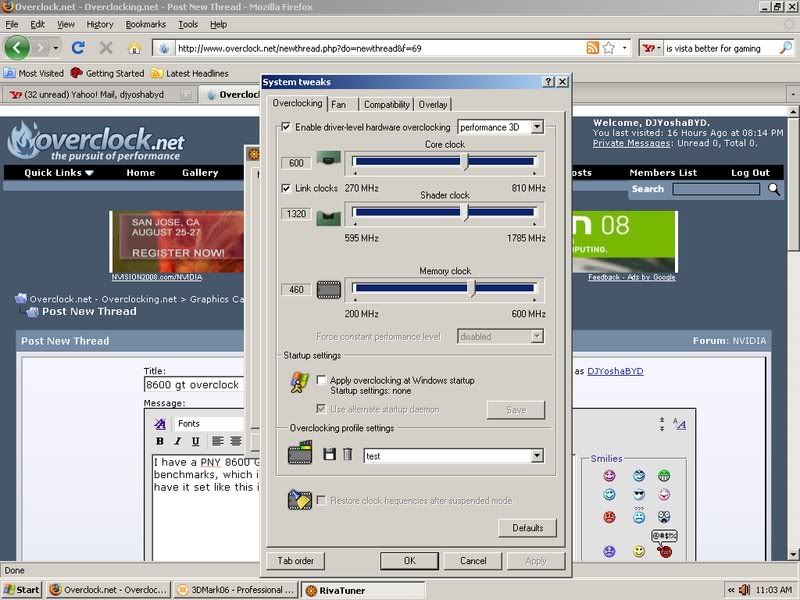Viewport: 800px width, 600px height.
Task: Click the save profile floppy disk icon
Action: [x=329, y=455]
